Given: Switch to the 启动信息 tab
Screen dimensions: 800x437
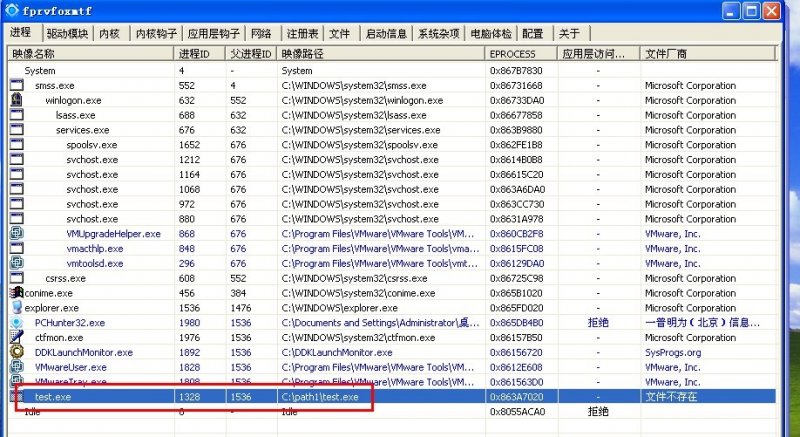Looking at the screenshot, I should coord(386,34).
